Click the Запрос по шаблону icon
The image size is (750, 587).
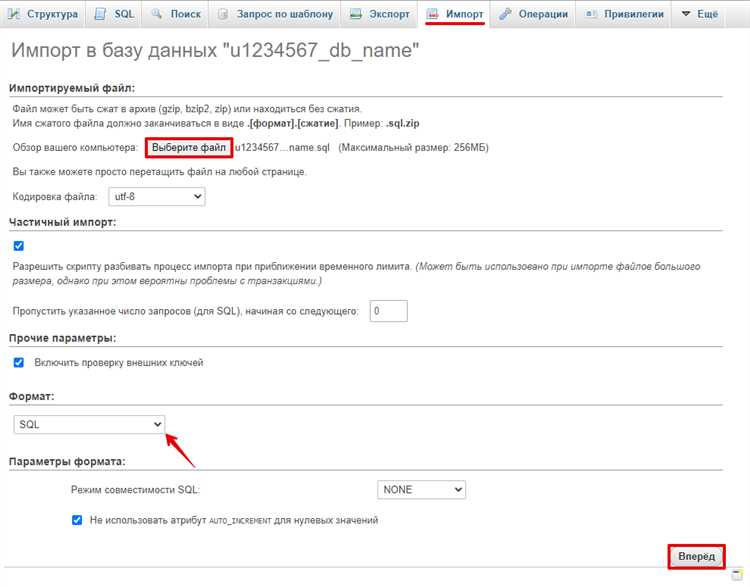pyautogui.click(x=223, y=14)
